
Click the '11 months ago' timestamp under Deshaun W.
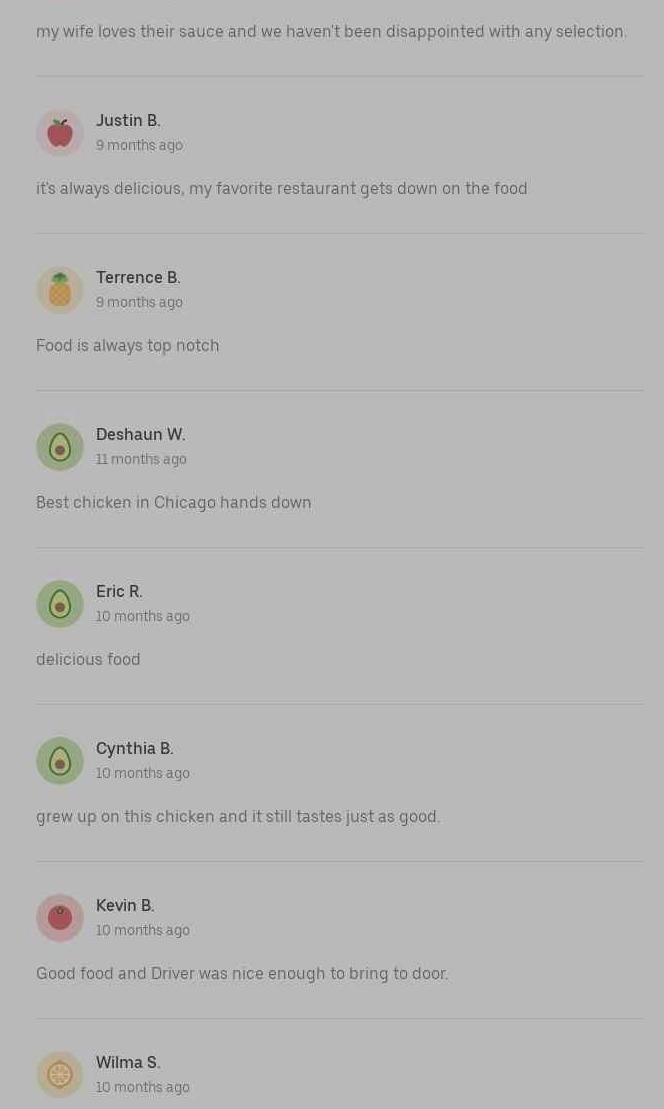click(141, 459)
